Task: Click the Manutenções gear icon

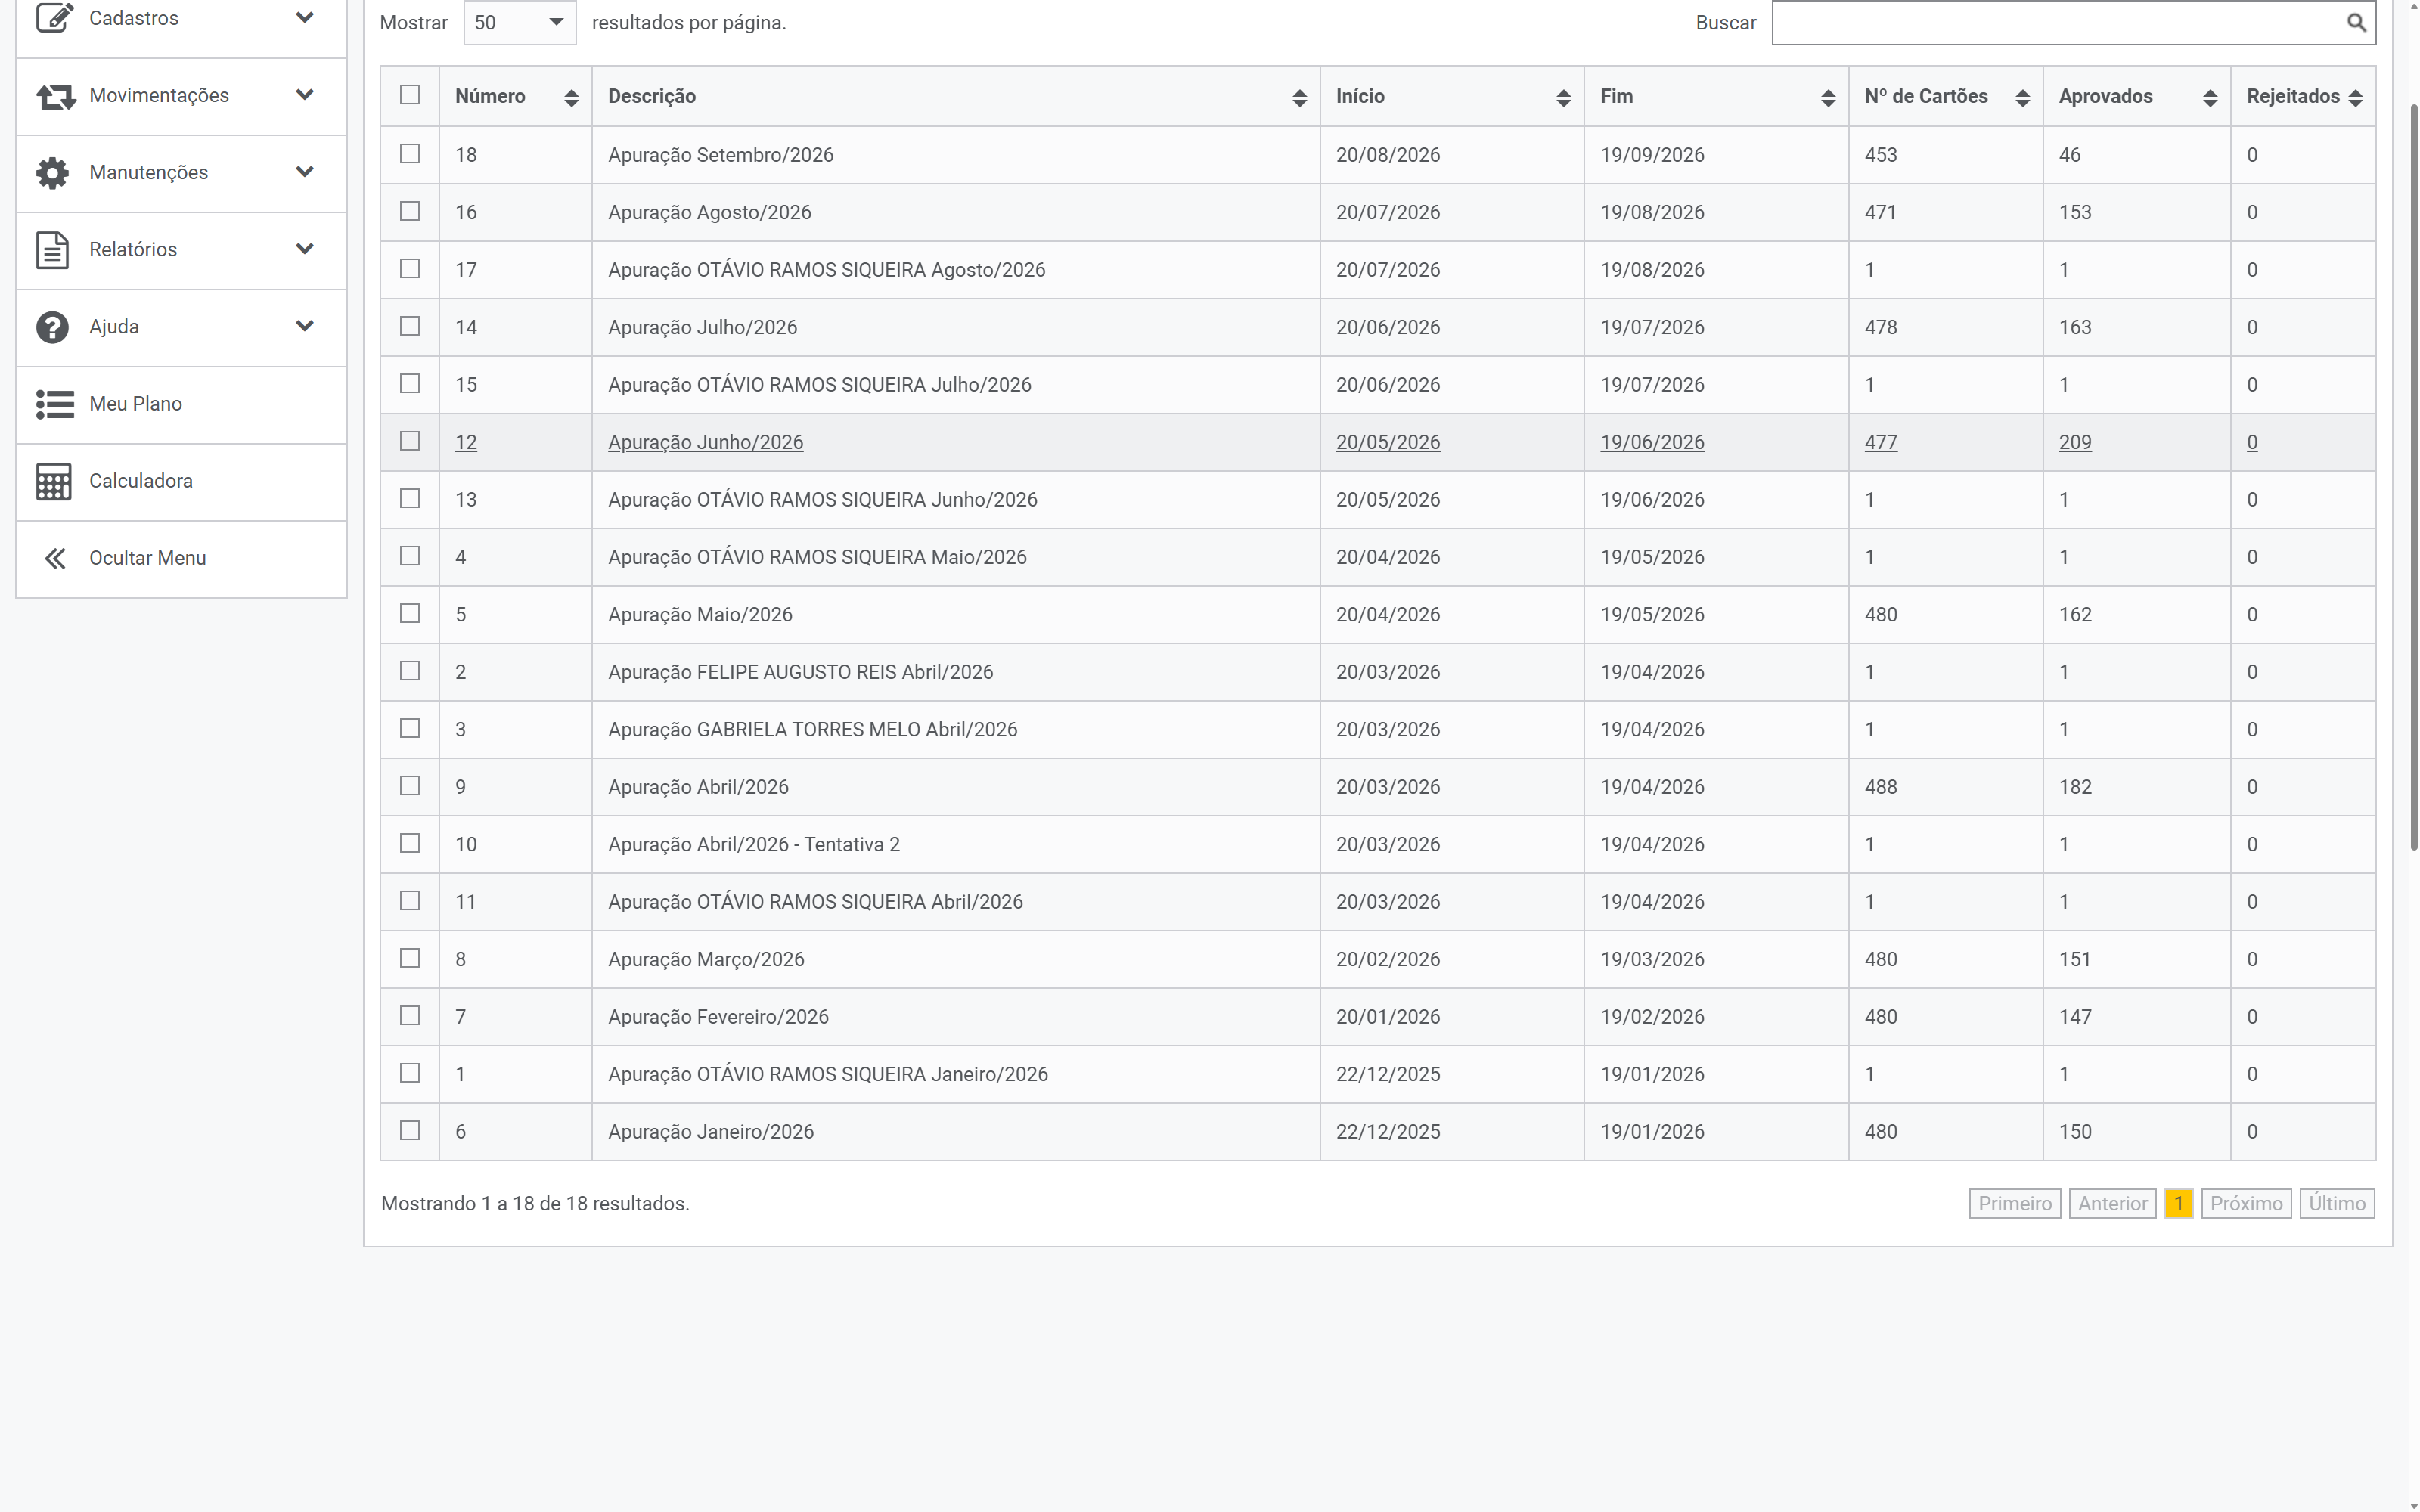Action: [x=52, y=173]
